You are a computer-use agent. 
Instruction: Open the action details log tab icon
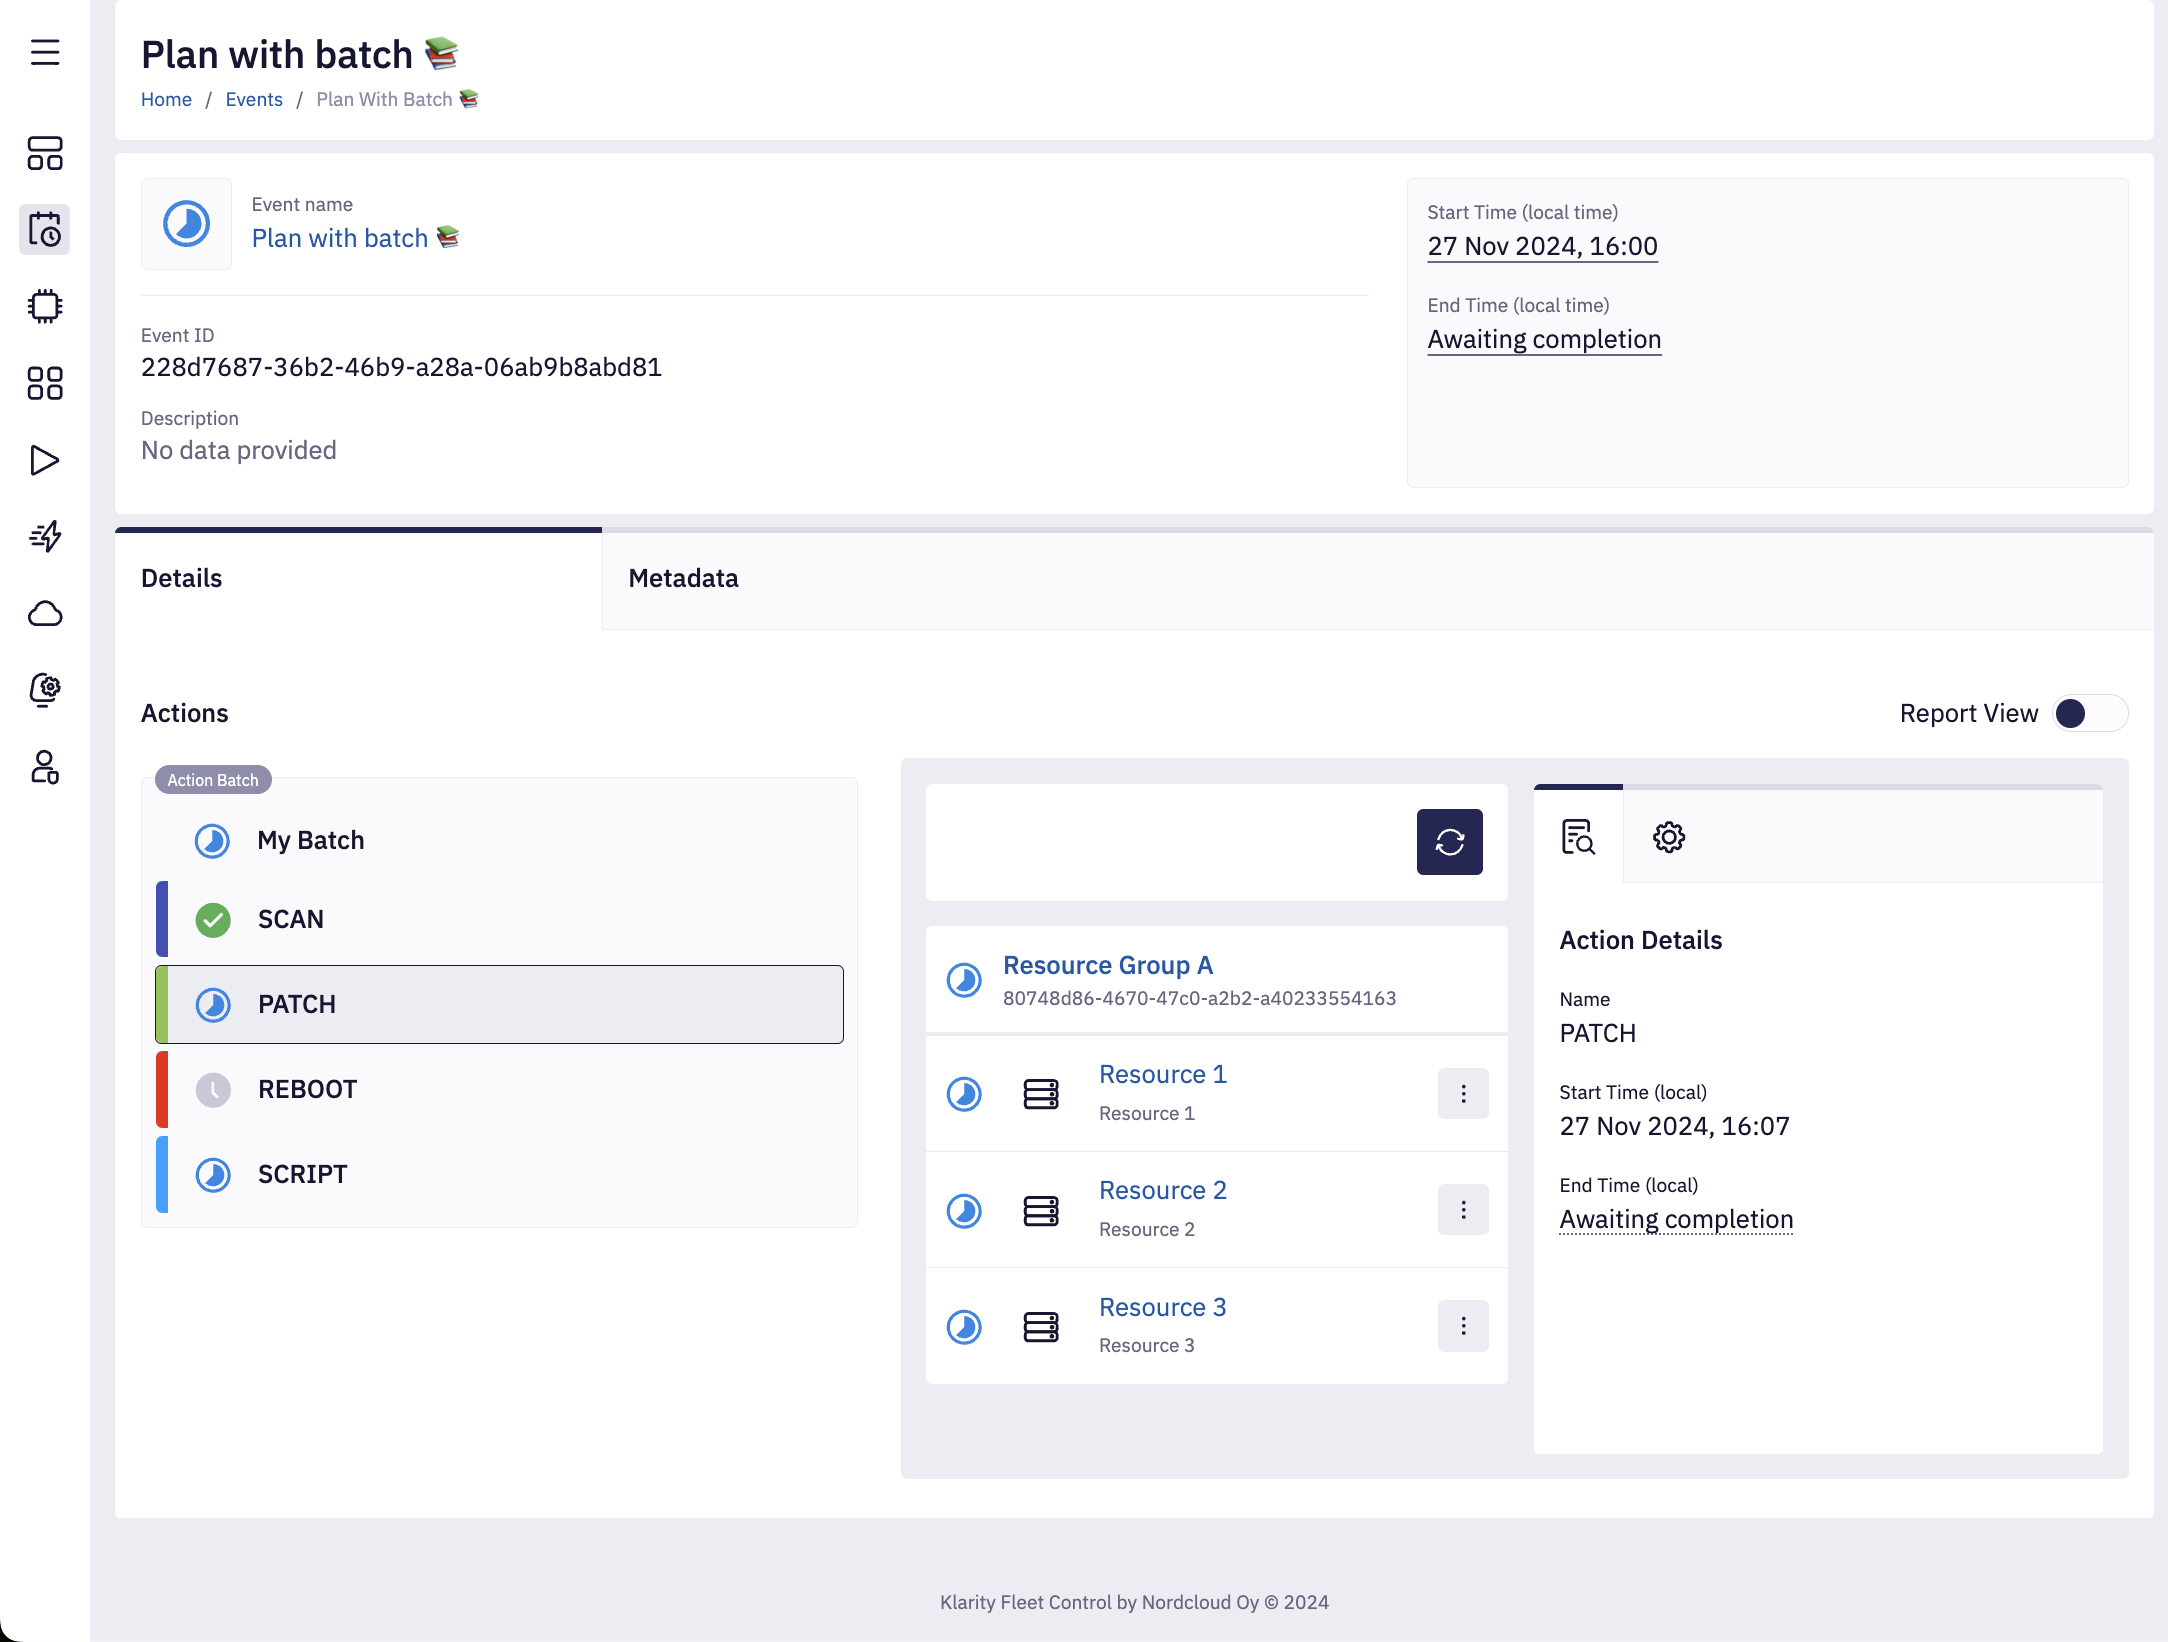1578,837
